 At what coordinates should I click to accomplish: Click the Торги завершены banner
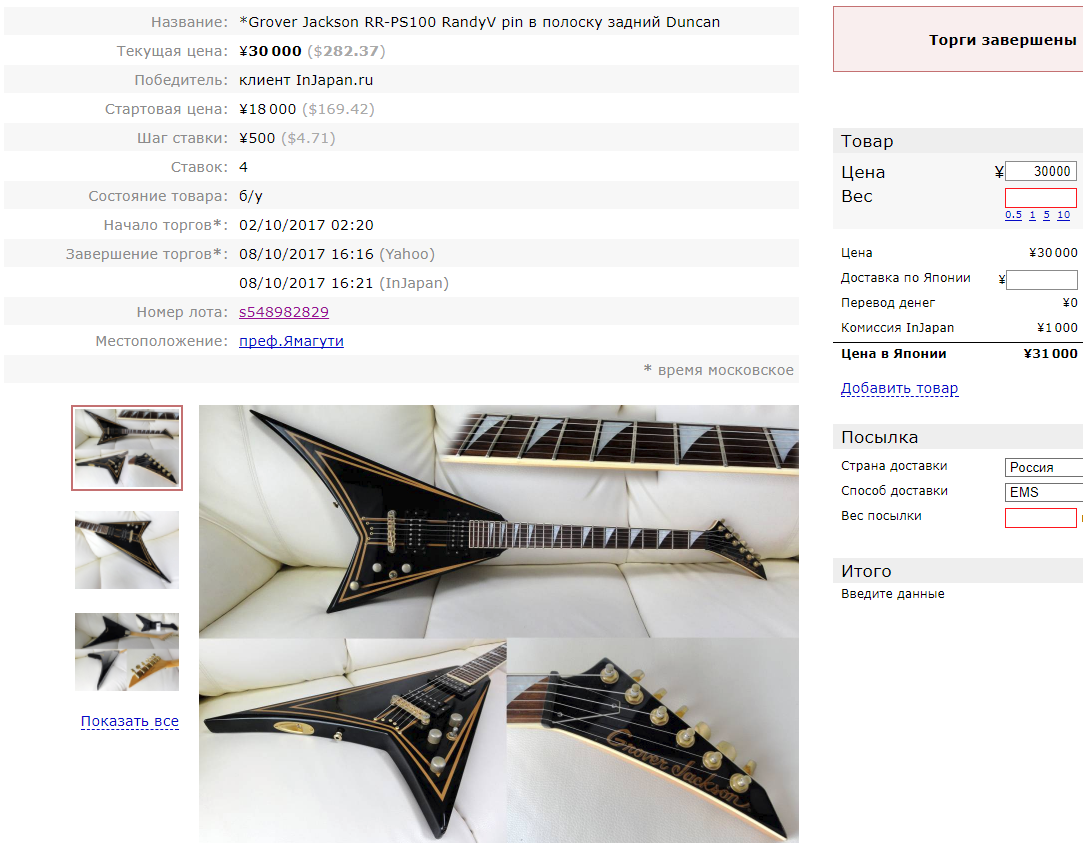click(958, 39)
